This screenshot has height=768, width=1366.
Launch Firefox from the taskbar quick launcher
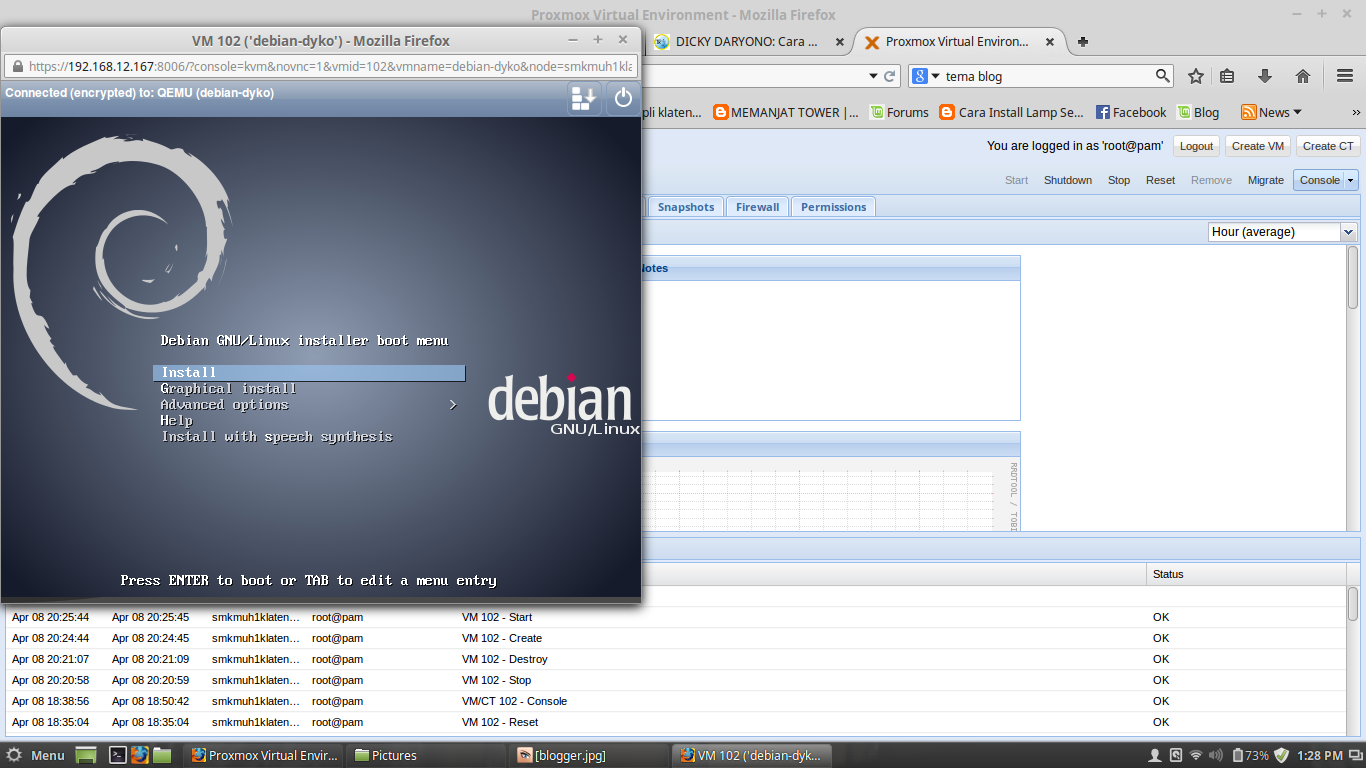point(139,755)
